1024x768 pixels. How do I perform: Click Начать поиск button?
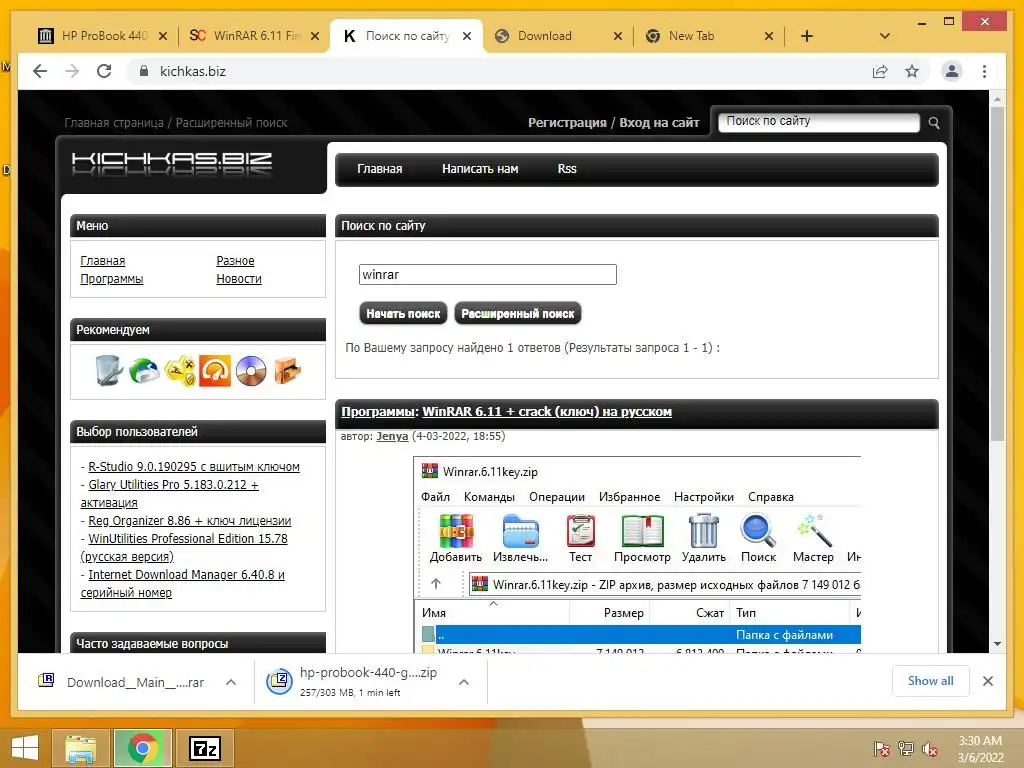point(403,313)
